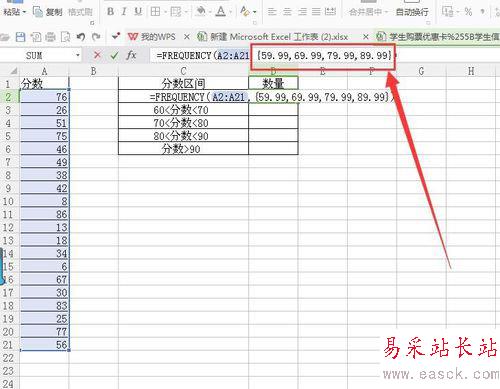
Task: Select column H header
Action: pos(471,71)
